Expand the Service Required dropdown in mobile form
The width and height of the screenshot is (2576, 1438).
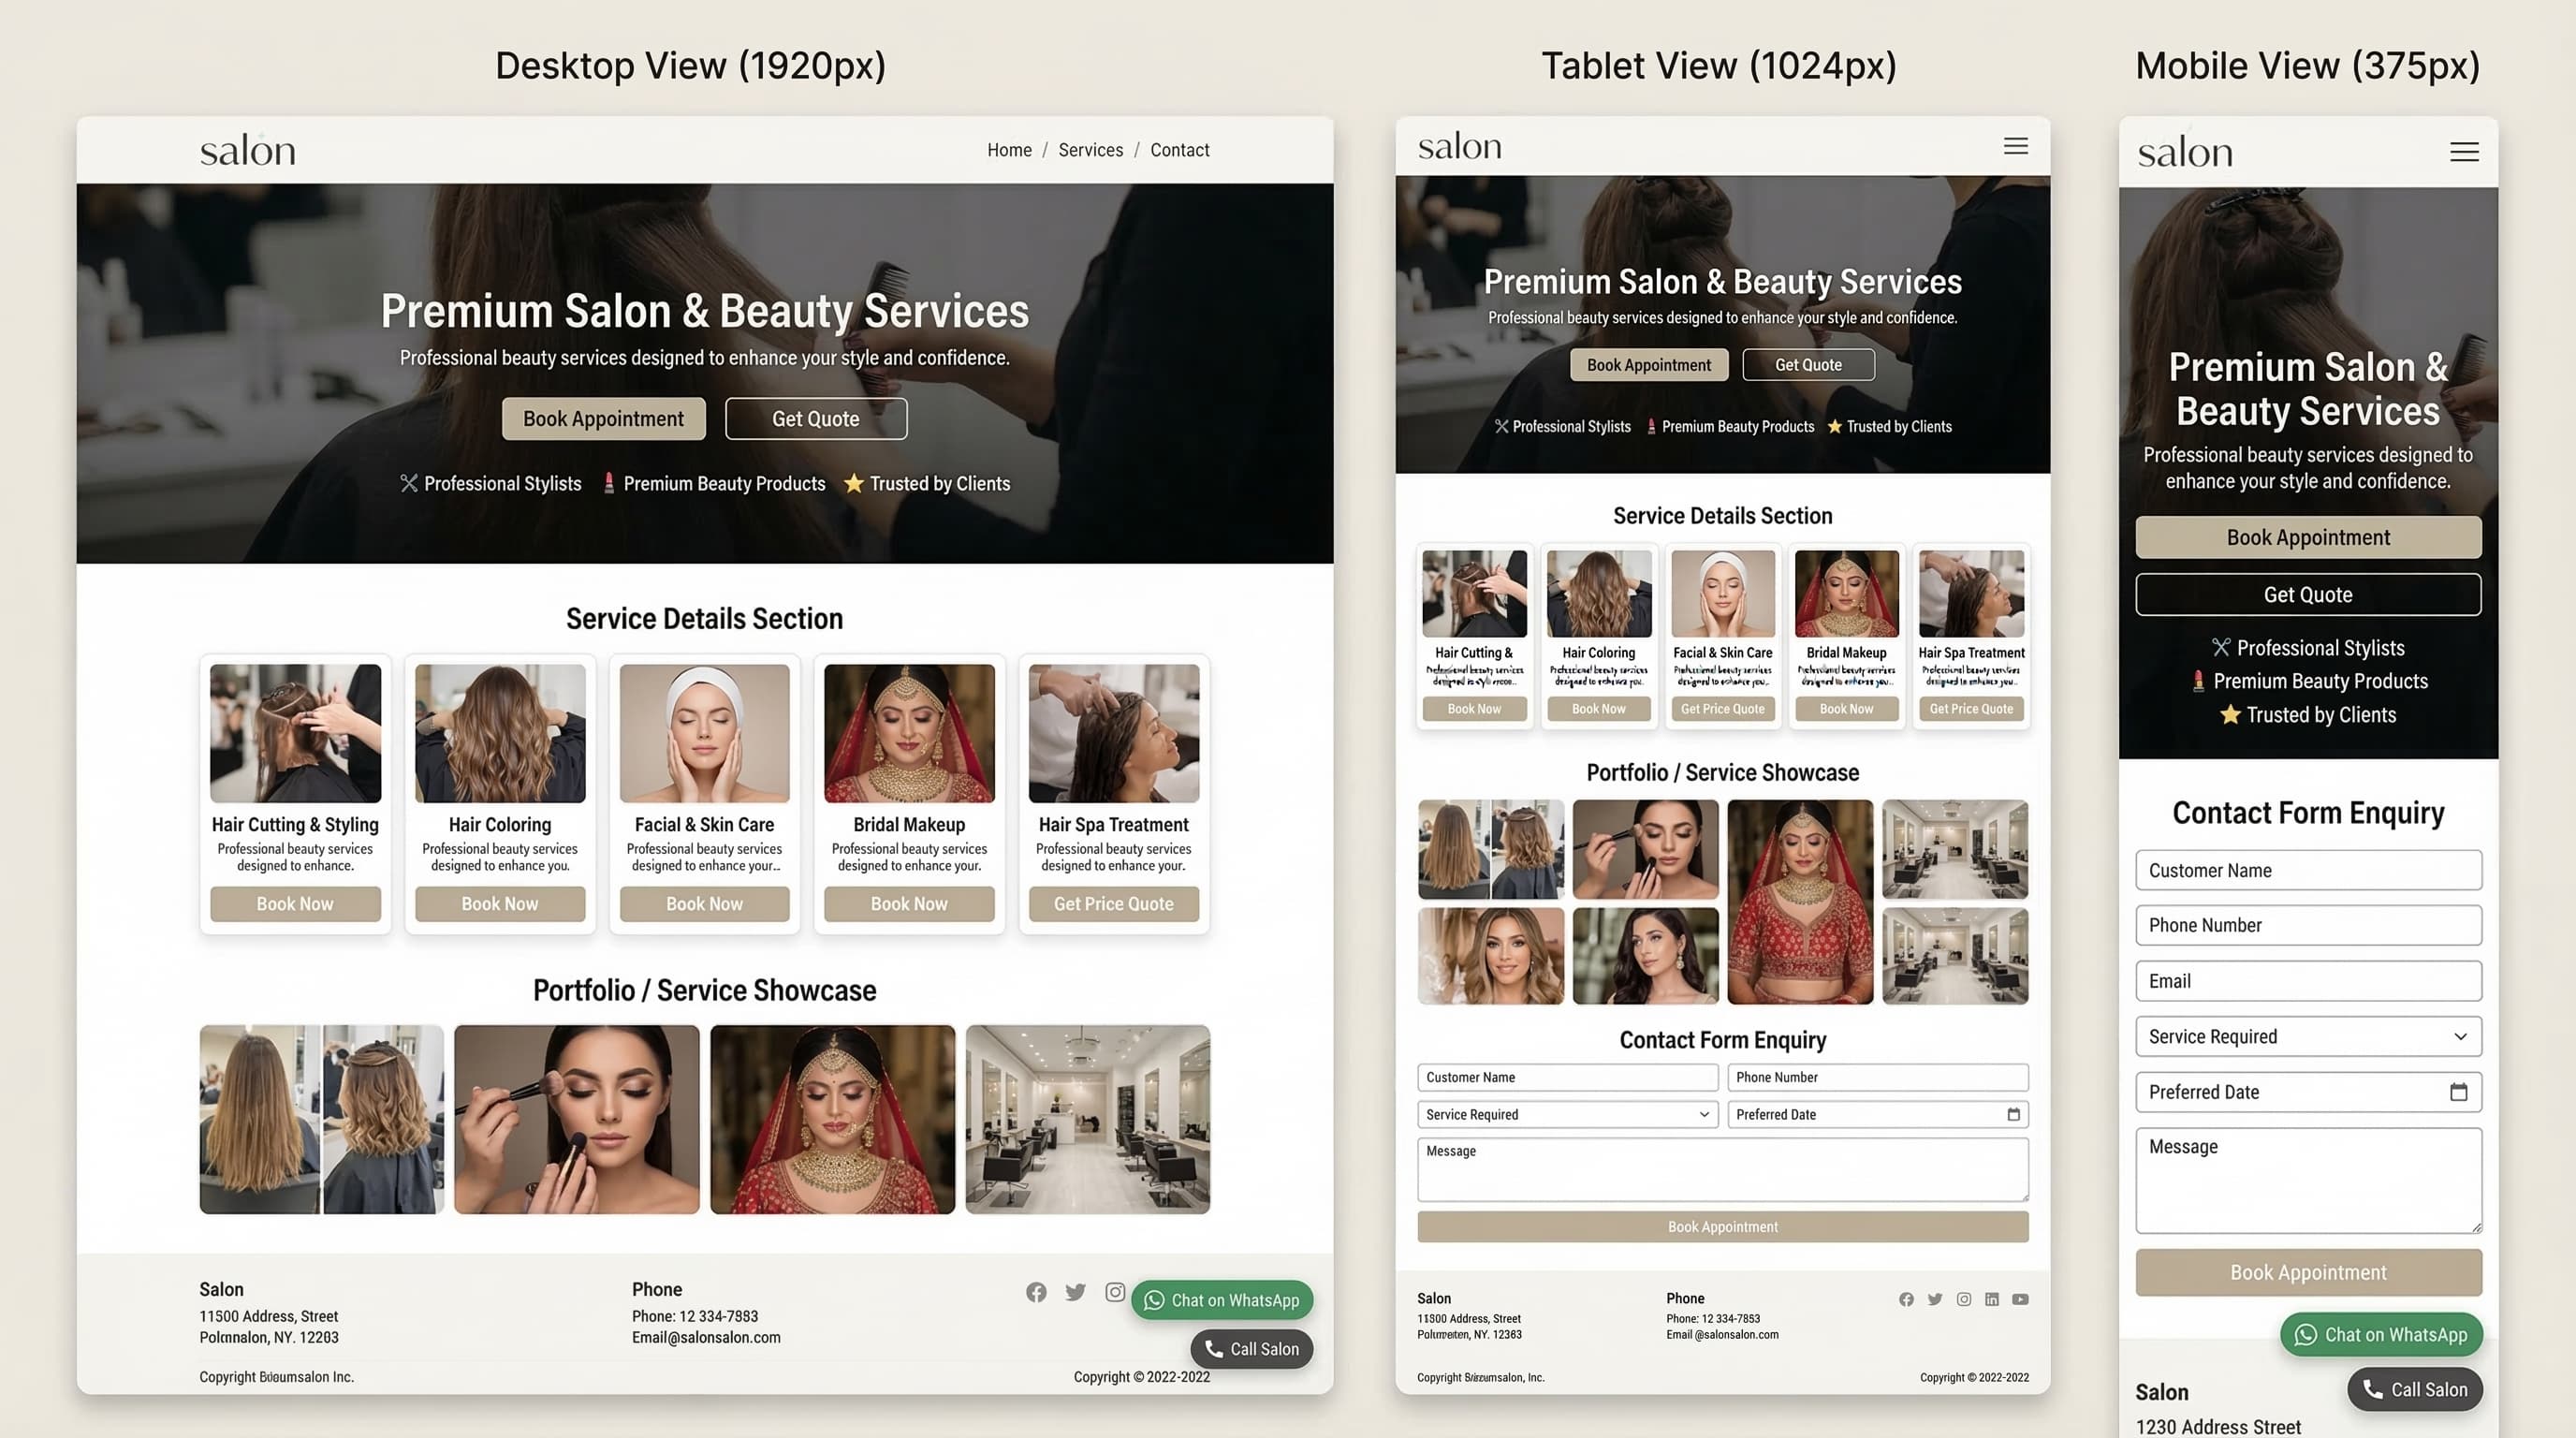coord(2308,1036)
